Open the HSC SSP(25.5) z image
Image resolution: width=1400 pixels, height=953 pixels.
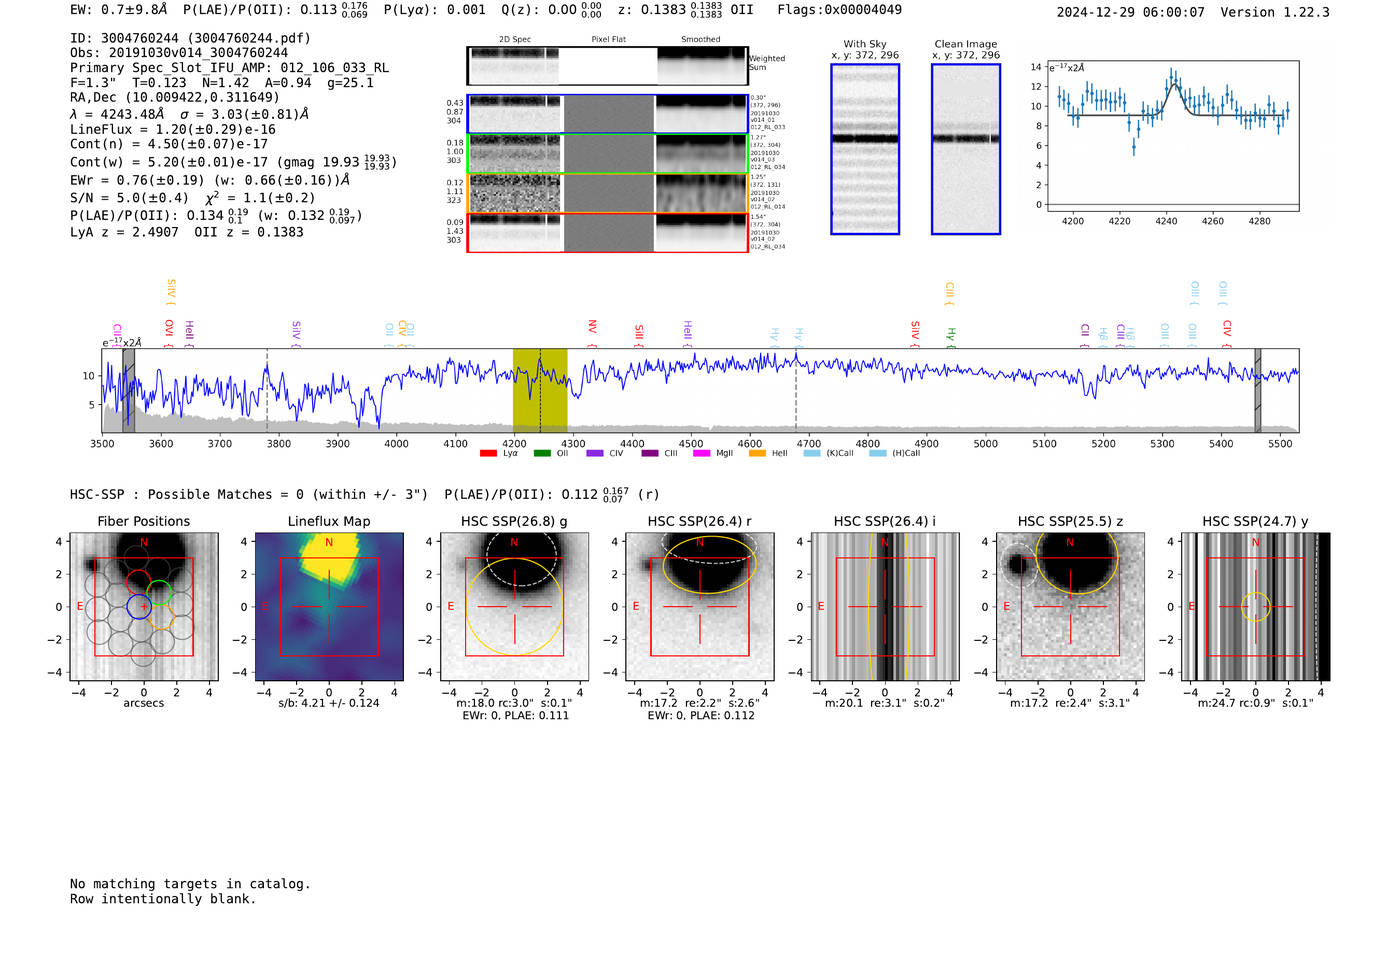(x=1070, y=606)
